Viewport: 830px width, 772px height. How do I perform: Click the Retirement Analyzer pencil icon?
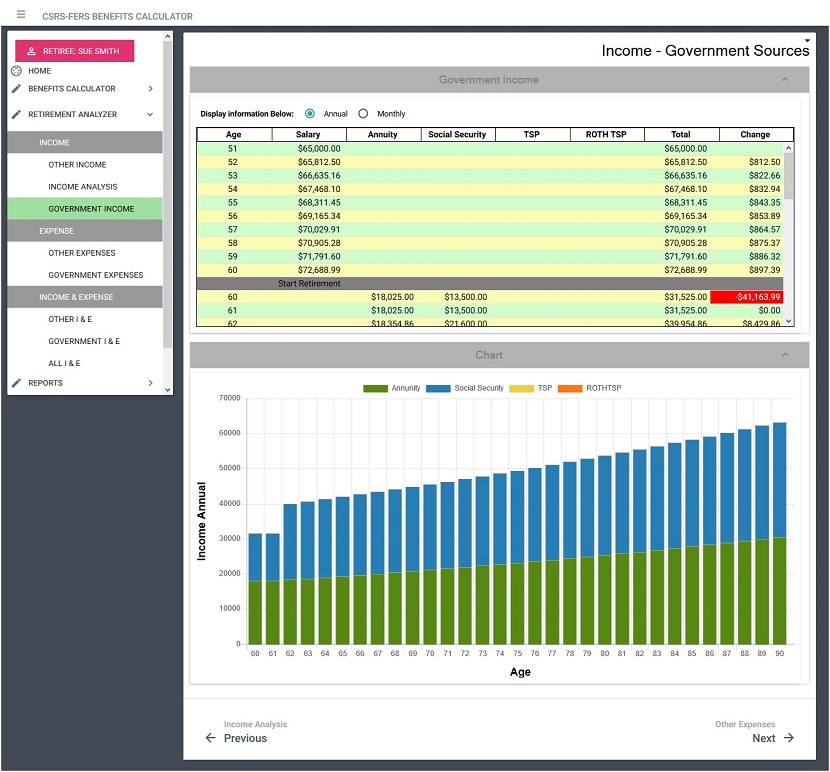(16, 114)
